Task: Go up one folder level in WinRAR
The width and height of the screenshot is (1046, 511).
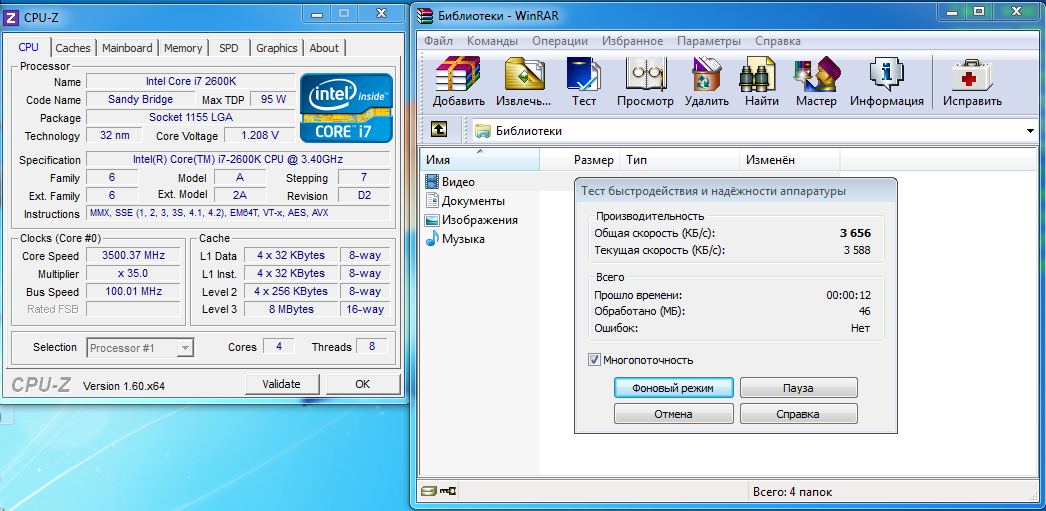Action: click(438, 130)
